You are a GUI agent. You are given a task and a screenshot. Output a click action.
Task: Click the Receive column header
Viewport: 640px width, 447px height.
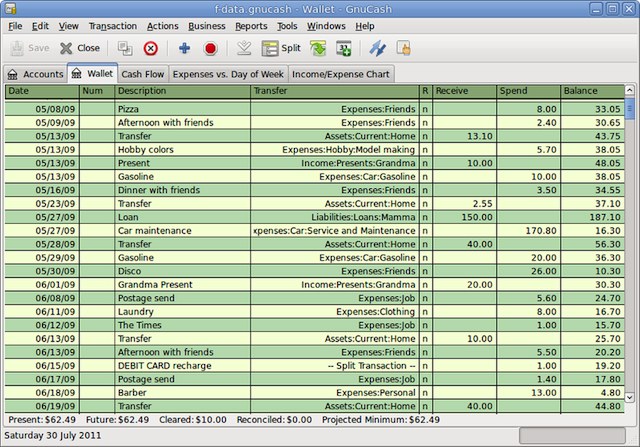point(464,91)
